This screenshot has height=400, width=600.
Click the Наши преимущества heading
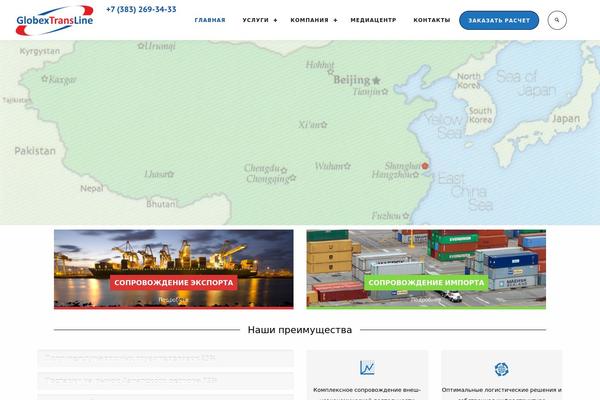[300, 330]
